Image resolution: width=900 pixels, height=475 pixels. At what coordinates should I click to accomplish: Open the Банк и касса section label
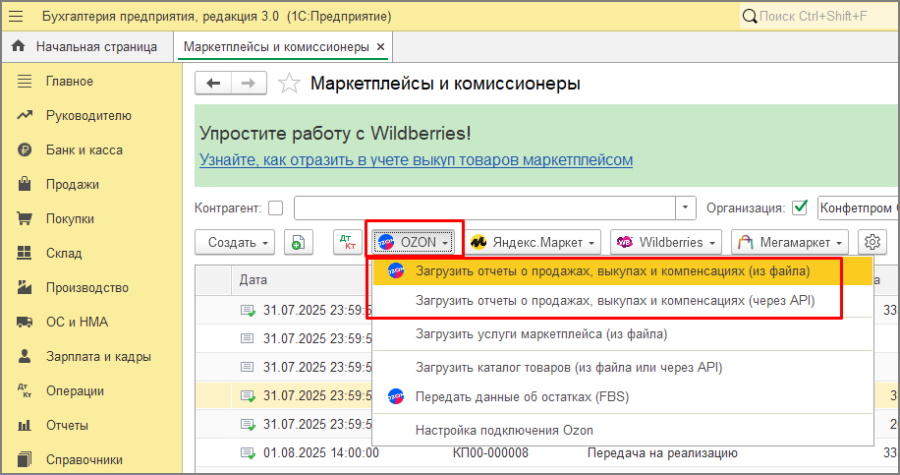coord(84,150)
